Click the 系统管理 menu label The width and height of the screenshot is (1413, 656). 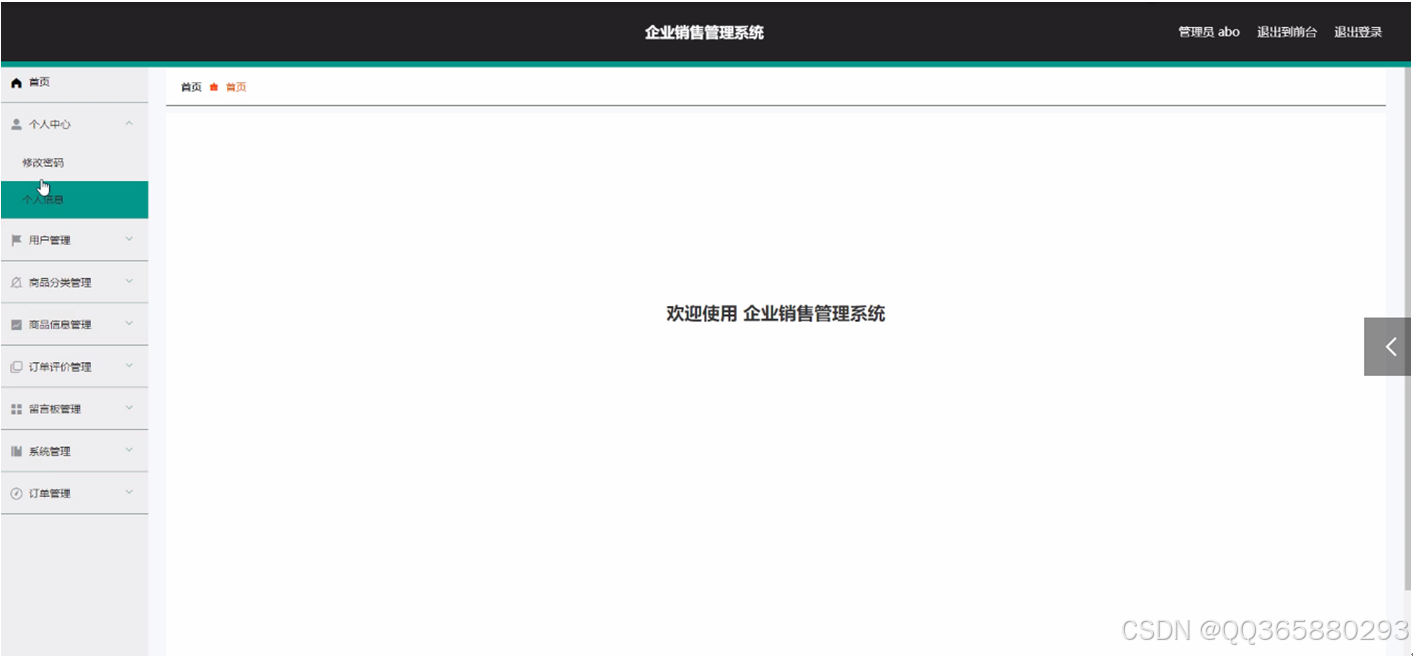tap(49, 452)
